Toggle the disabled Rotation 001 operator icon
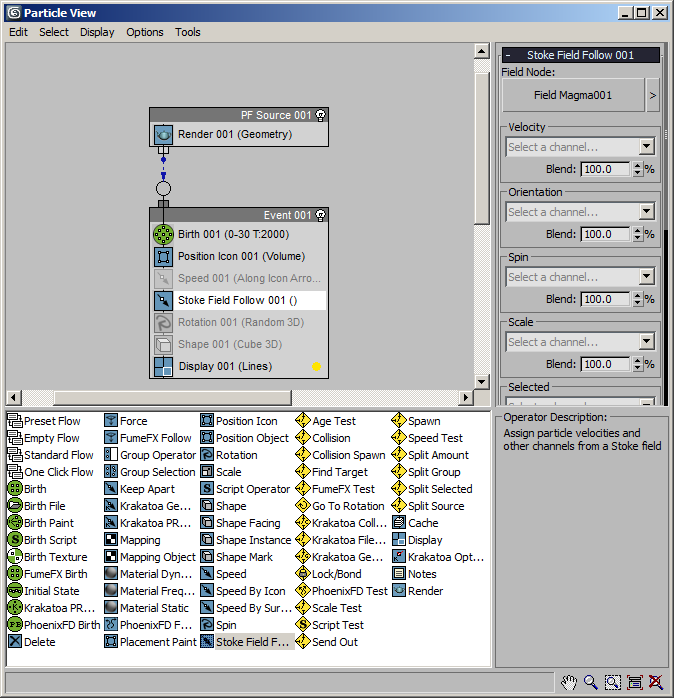This screenshot has width=674, height=698. pyautogui.click(x=163, y=323)
